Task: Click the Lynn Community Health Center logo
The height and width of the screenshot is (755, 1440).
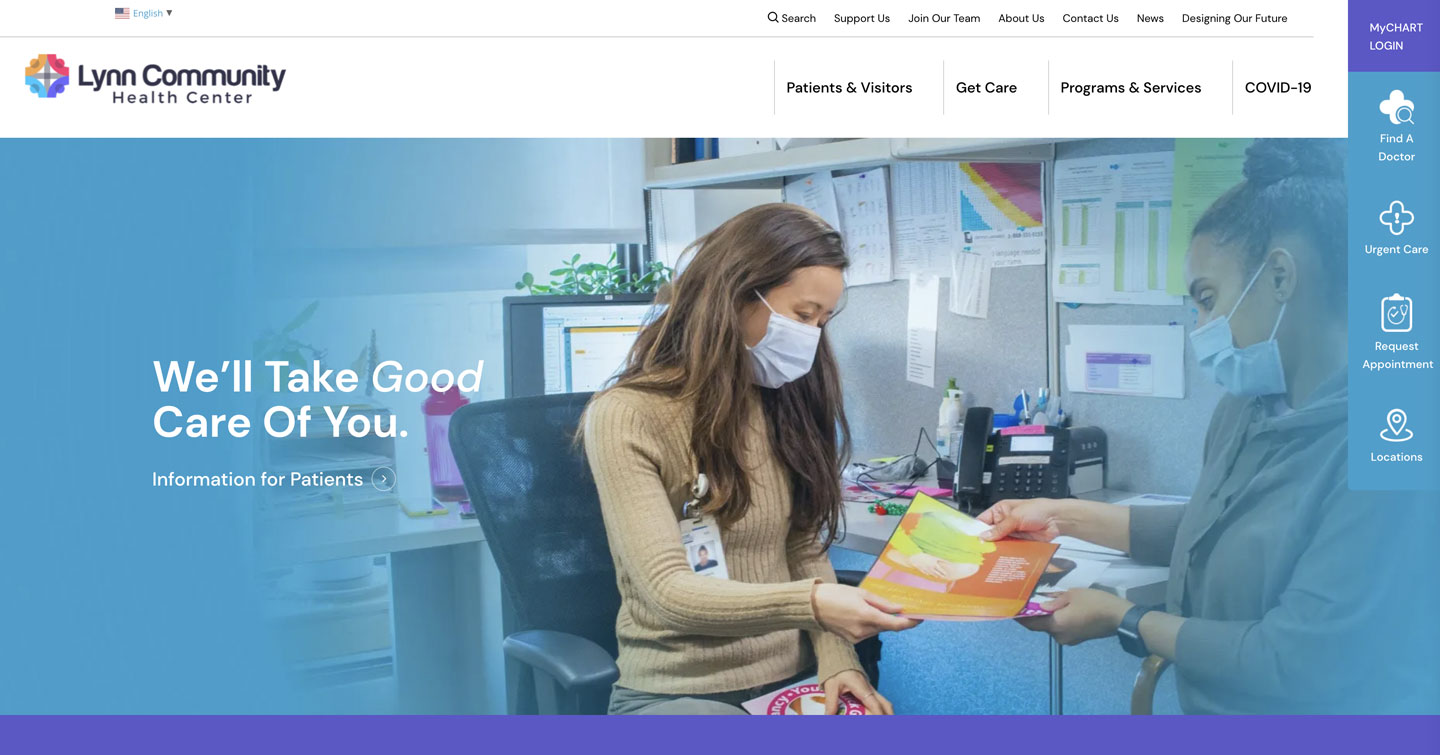Action: pos(155,77)
